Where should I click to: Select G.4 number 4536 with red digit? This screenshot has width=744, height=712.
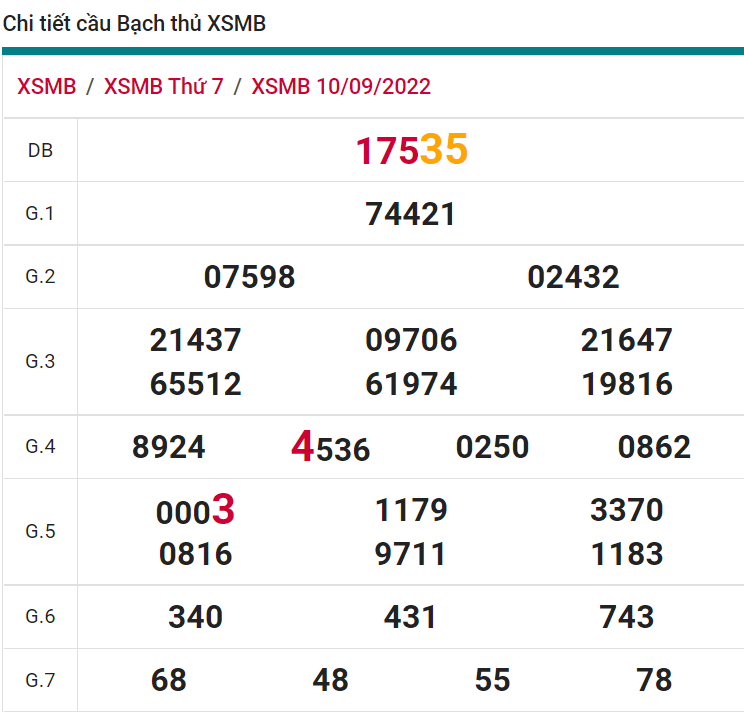330,447
